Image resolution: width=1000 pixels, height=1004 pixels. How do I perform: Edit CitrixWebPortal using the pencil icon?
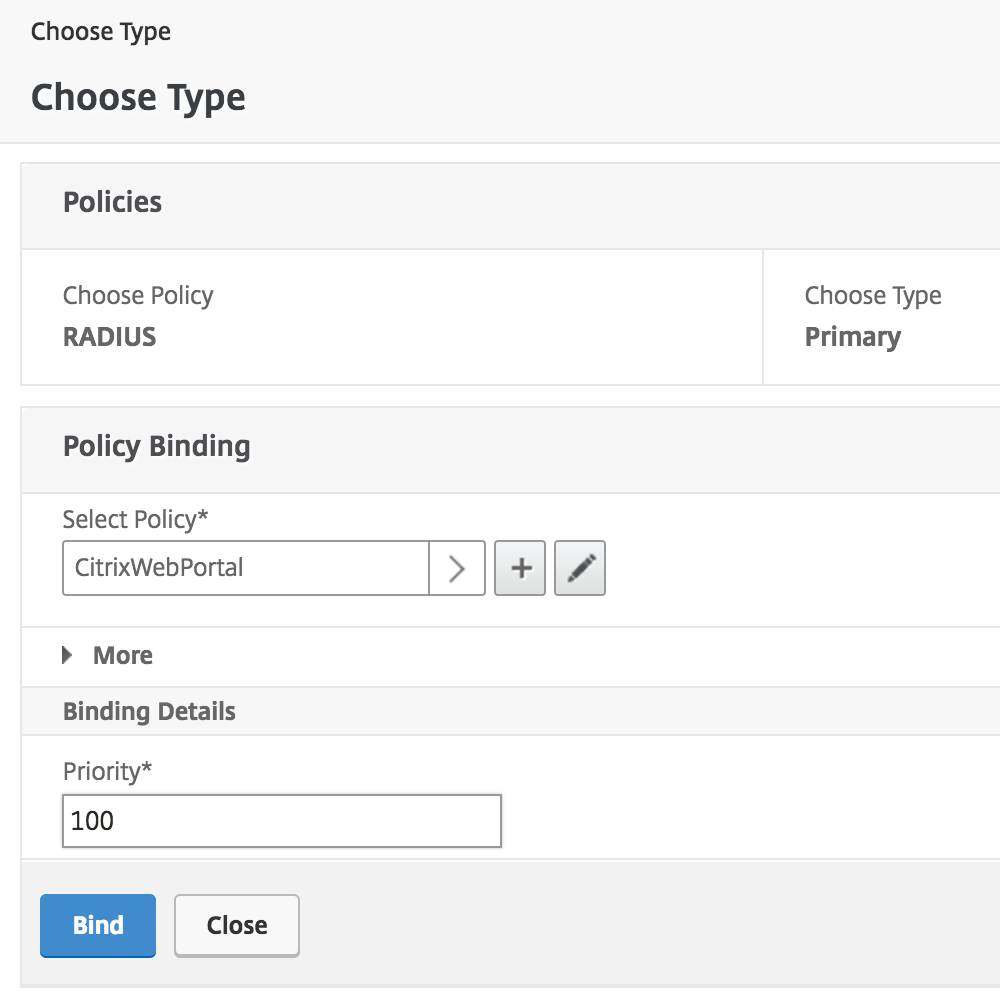pyautogui.click(x=580, y=568)
